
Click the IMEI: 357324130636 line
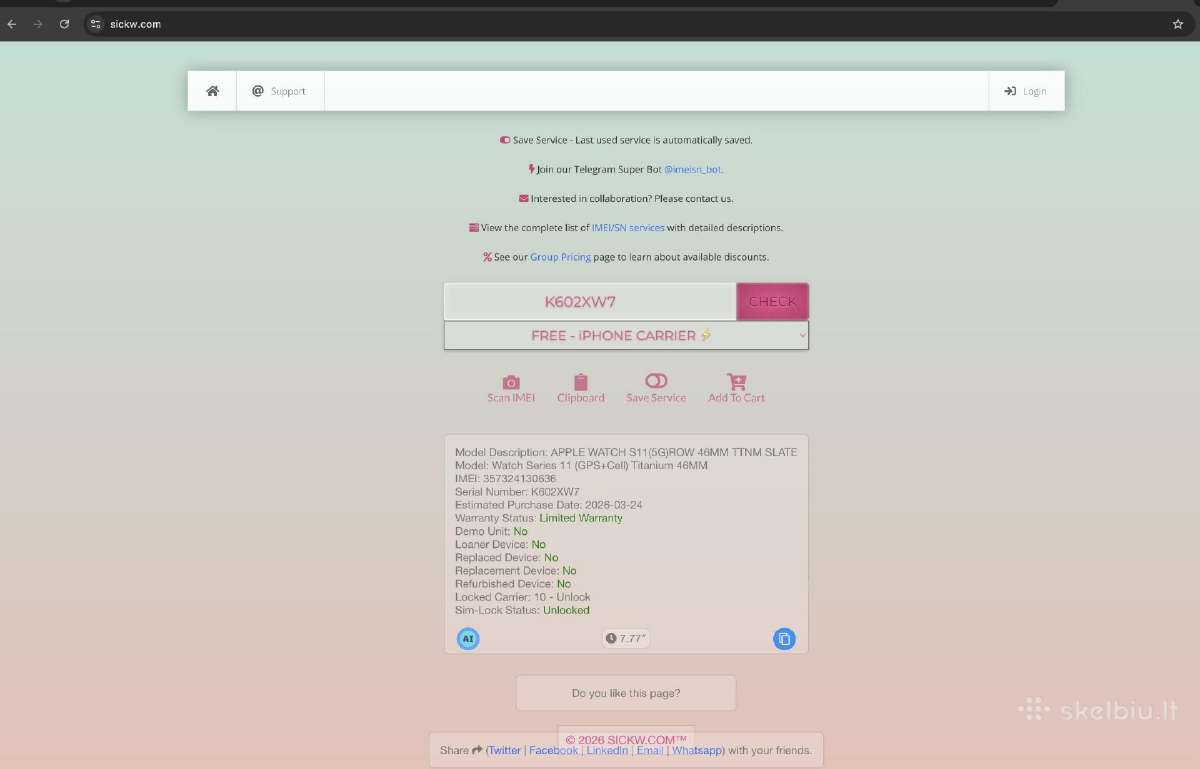tap(505, 478)
